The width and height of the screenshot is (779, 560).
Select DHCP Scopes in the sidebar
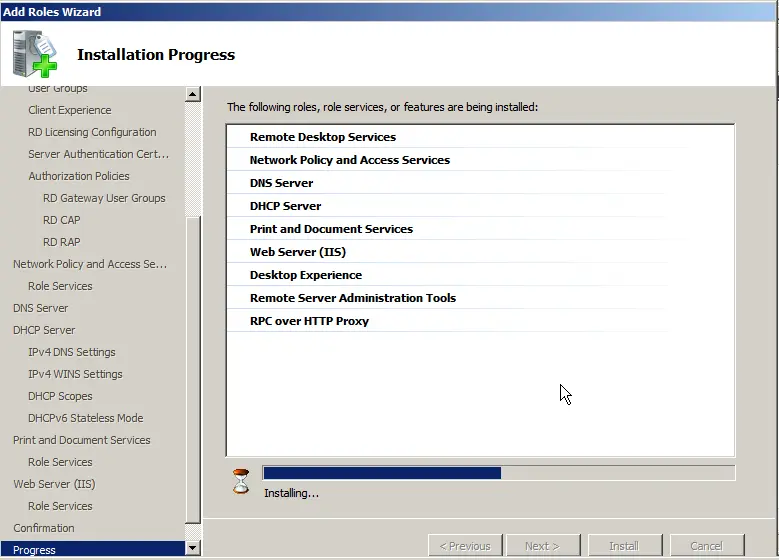point(60,396)
